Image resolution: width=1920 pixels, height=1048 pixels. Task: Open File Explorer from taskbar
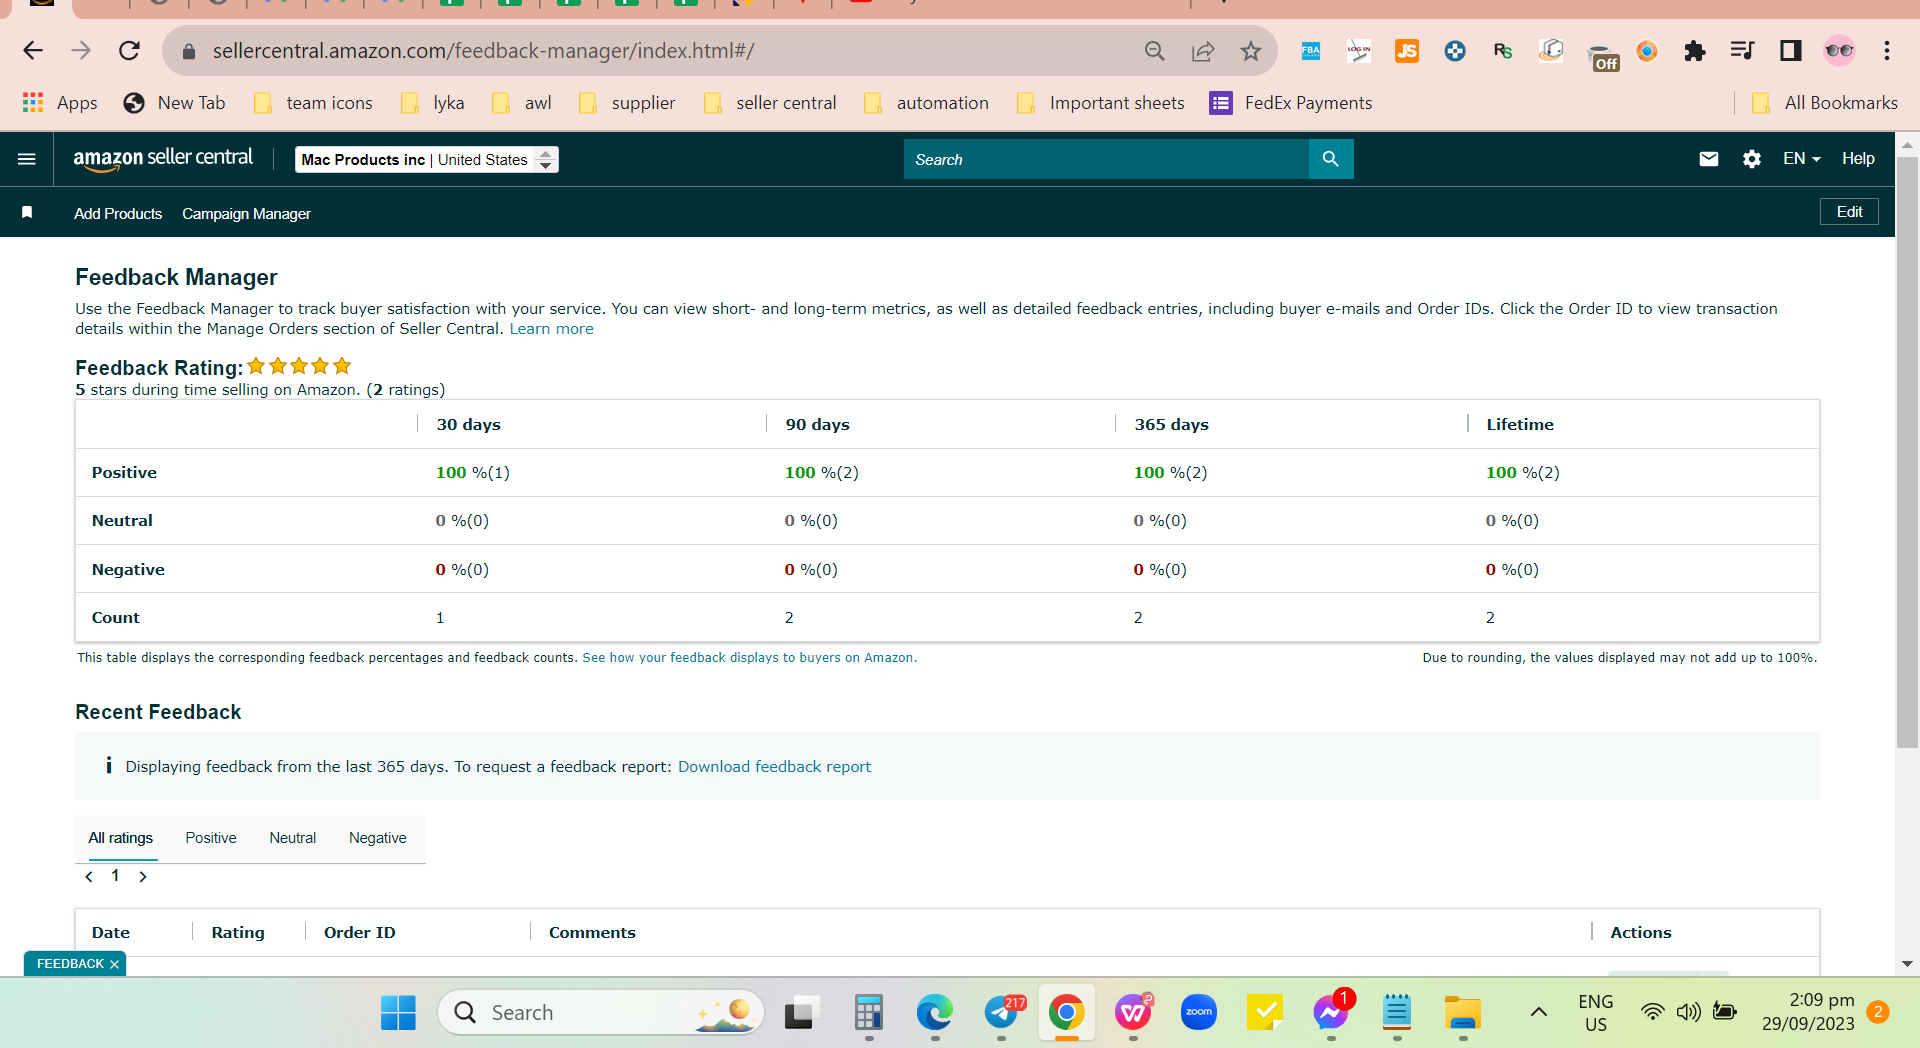click(x=1462, y=1013)
